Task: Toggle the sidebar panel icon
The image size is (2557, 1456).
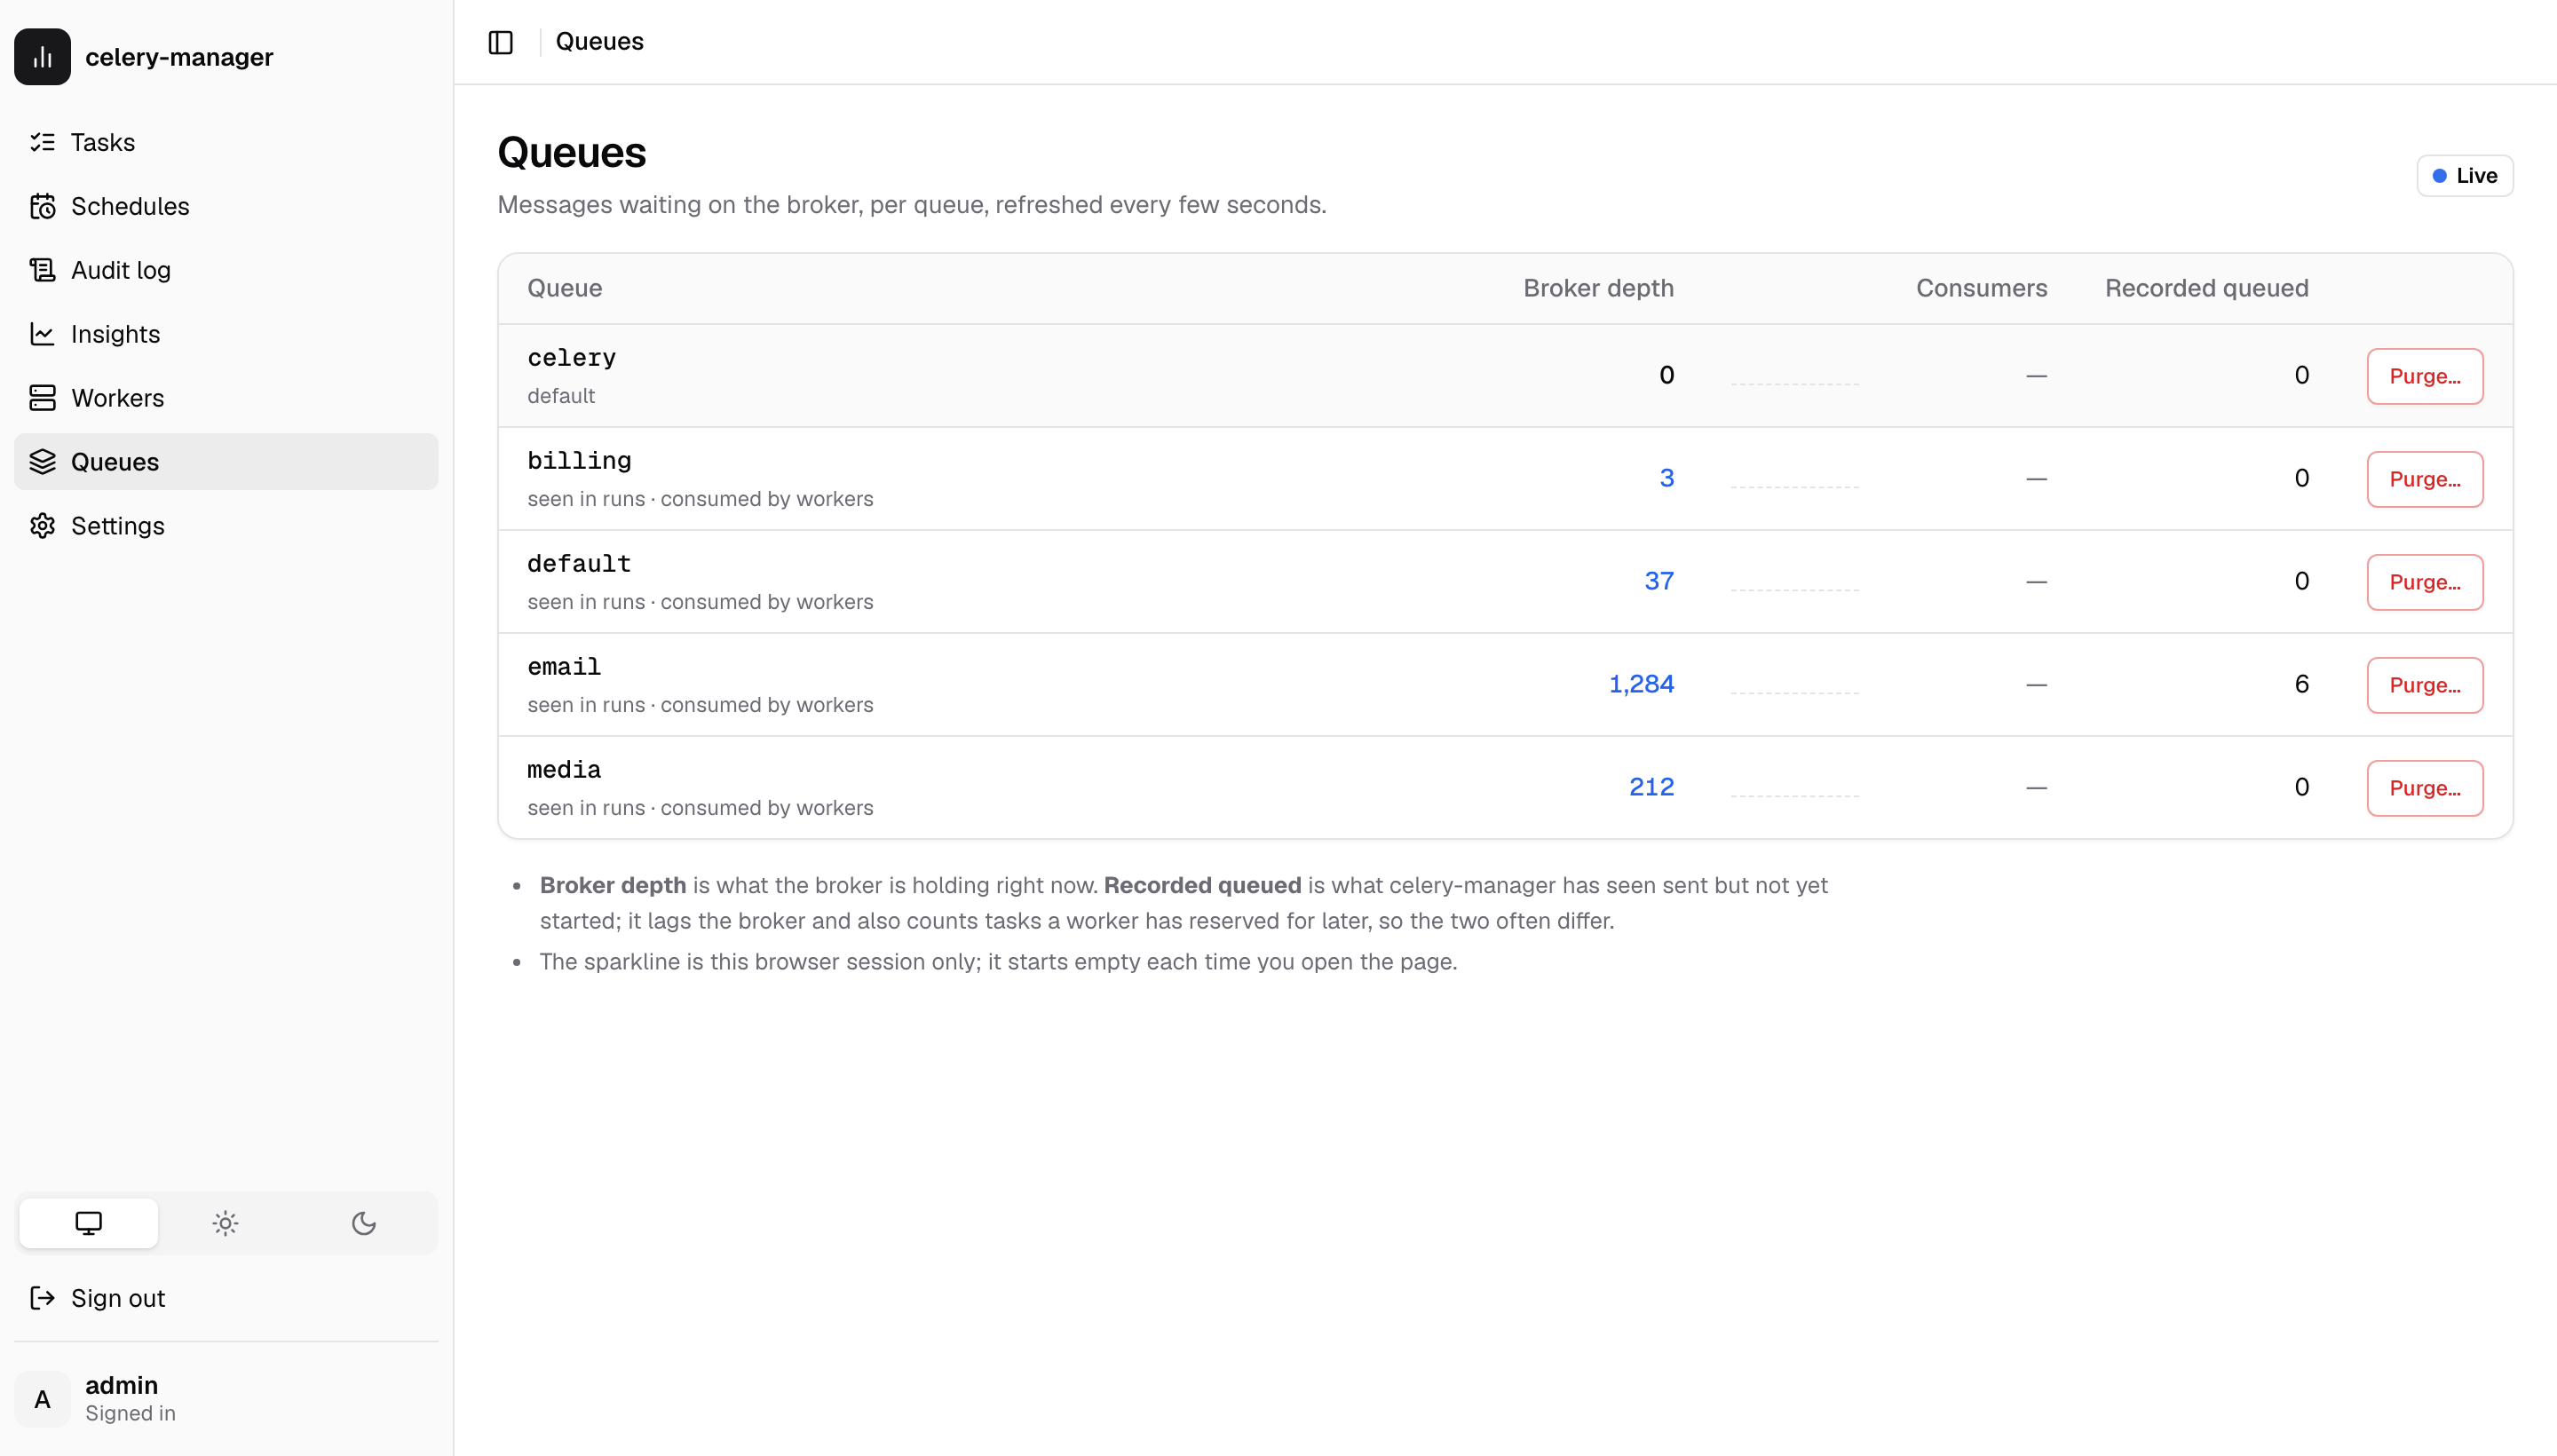Action: point(500,42)
